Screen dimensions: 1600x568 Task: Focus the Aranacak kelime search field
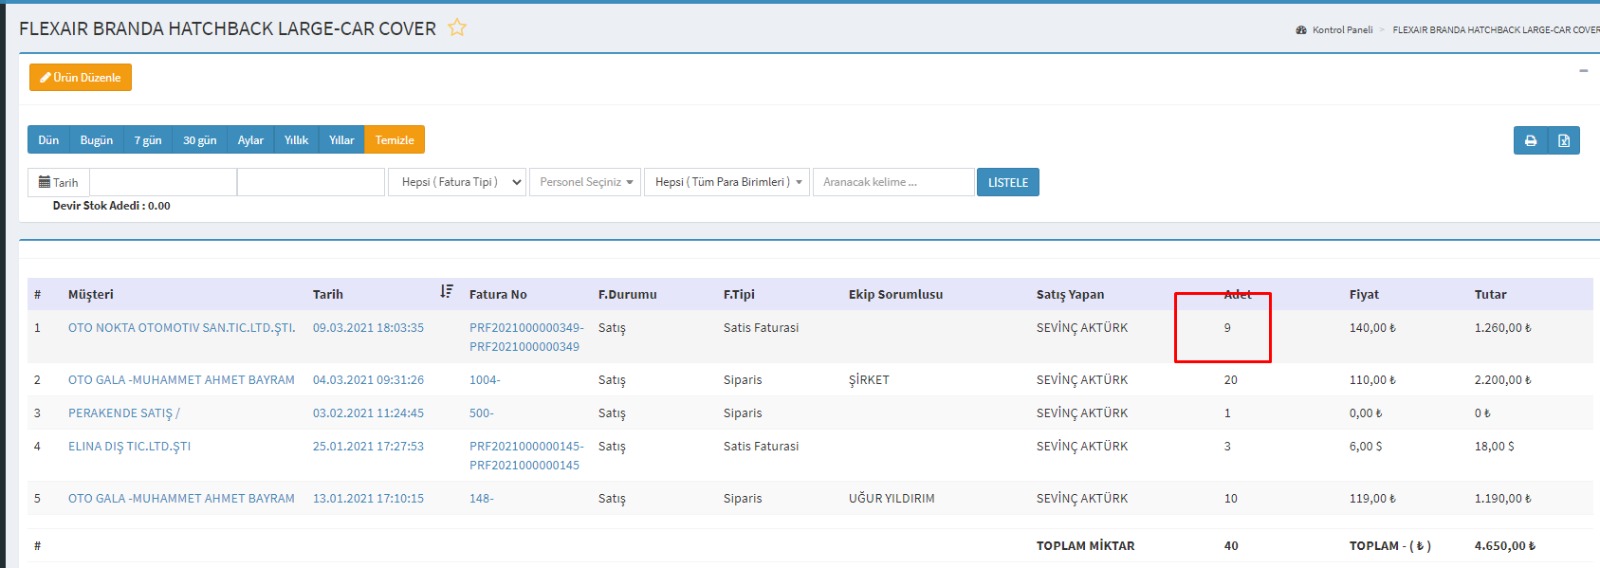tap(893, 182)
